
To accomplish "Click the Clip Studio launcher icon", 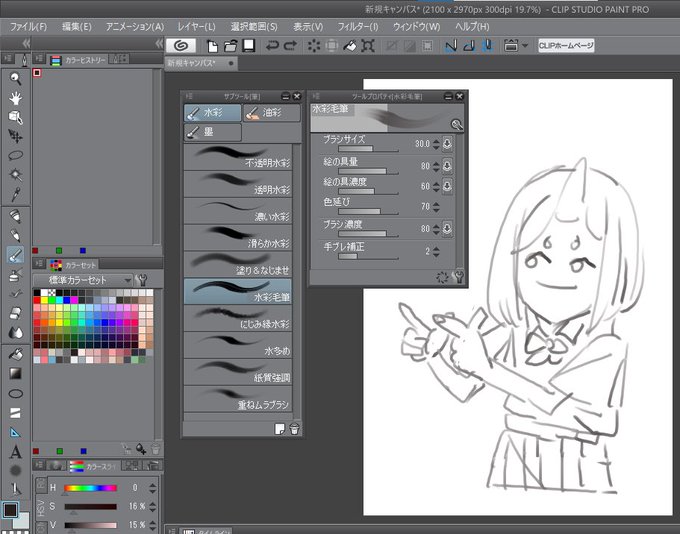I will [x=181, y=46].
